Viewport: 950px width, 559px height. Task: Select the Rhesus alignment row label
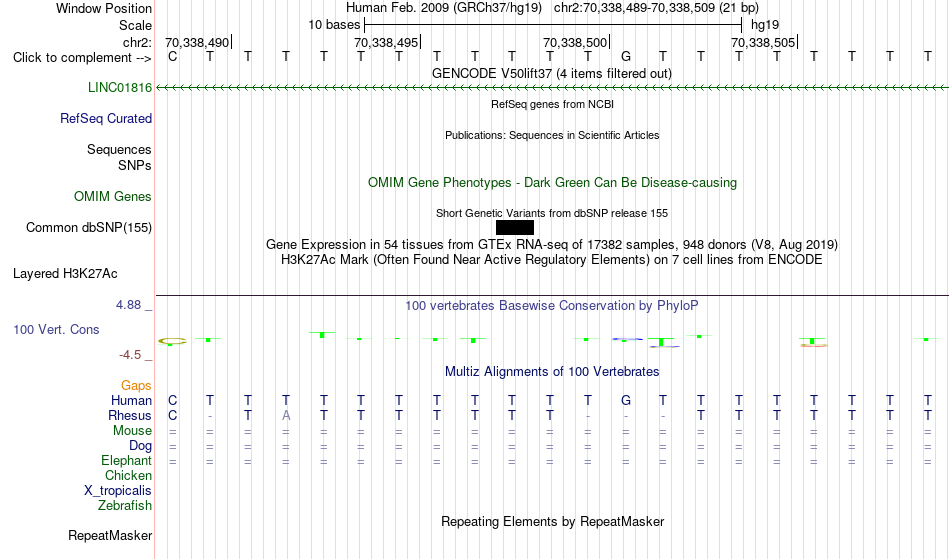click(130, 415)
